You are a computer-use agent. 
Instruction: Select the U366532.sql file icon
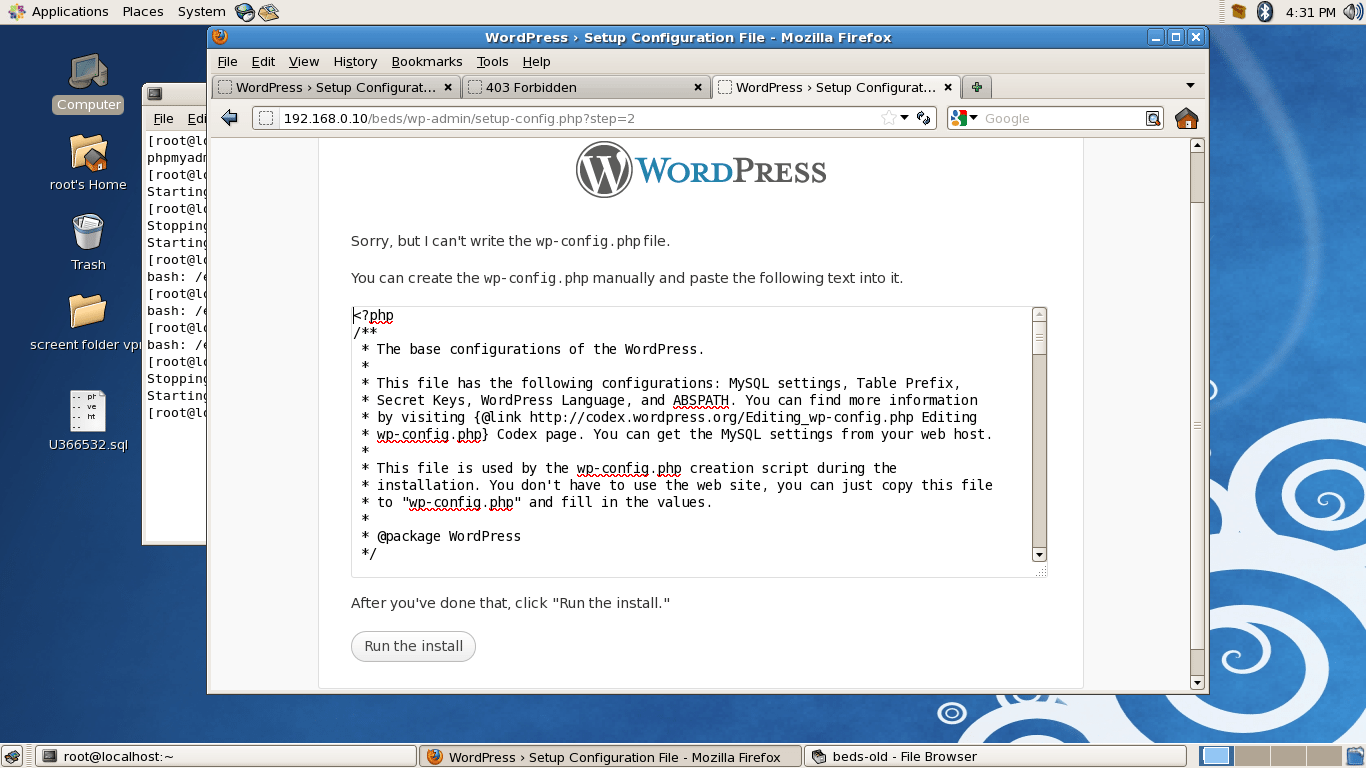88,422
